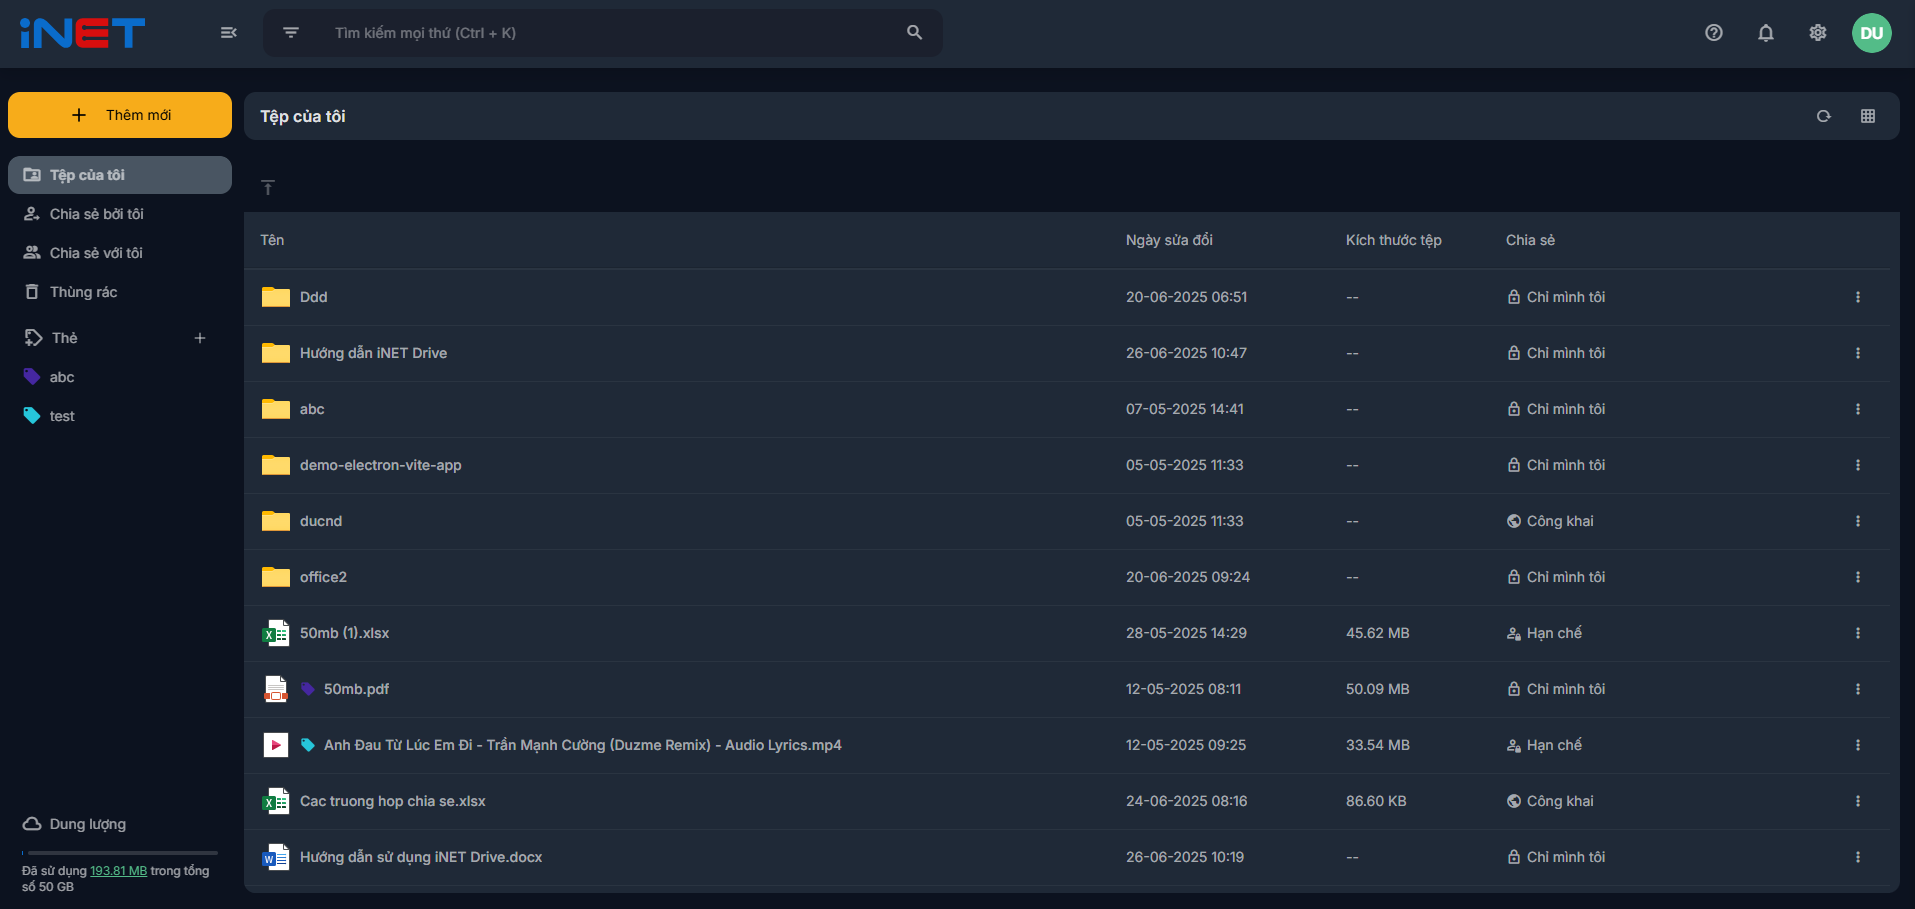Image resolution: width=1915 pixels, height=909 pixels.
Task: Open the help question mark icon
Action: coord(1714,33)
